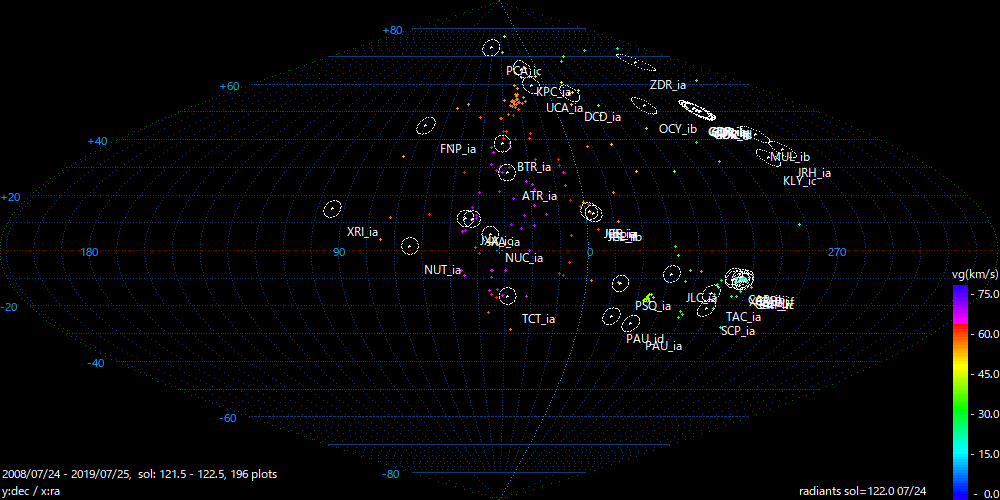Click the OCY_ib shower label
This screenshot has width=1000, height=500.
(677, 129)
